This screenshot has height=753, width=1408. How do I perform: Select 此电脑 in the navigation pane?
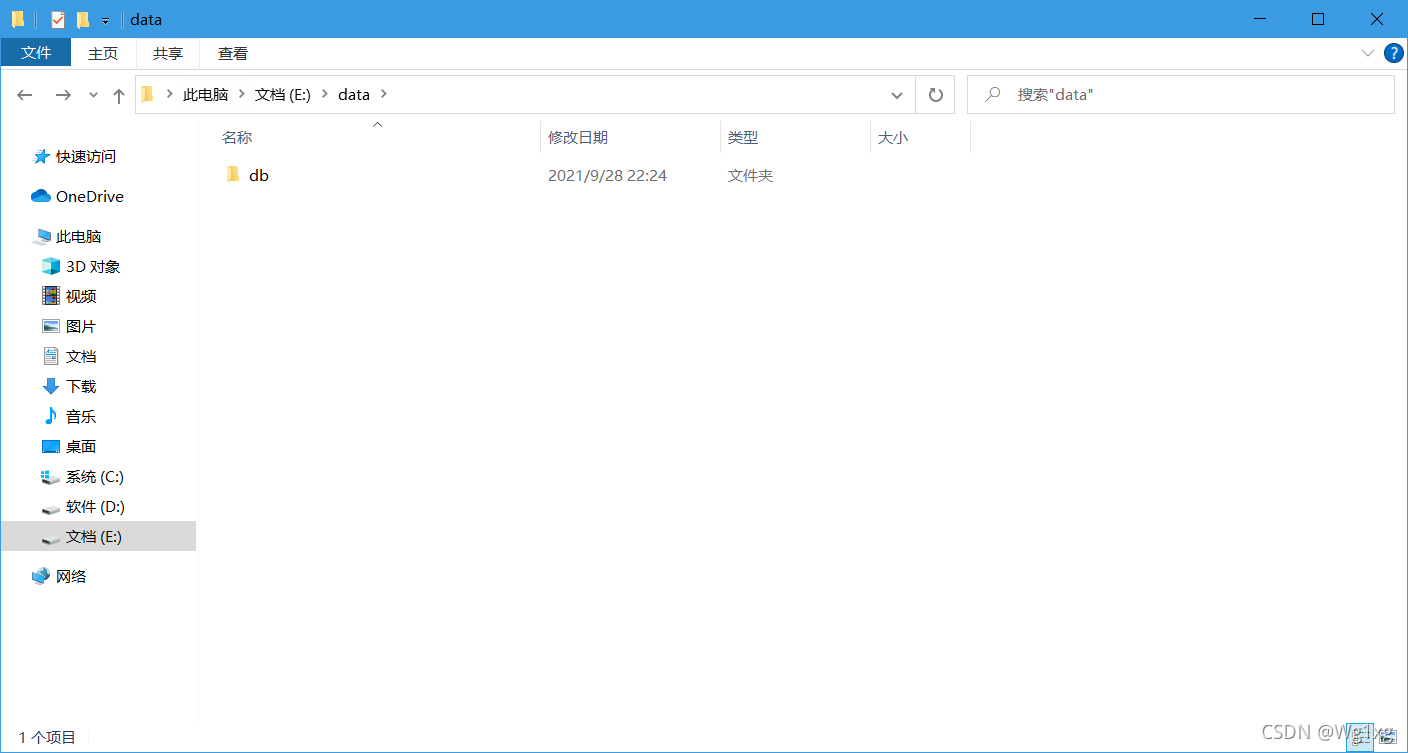tap(79, 236)
